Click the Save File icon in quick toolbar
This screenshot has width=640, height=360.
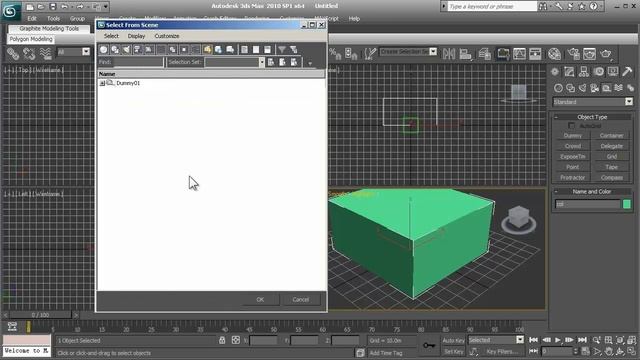[x=53, y=7]
